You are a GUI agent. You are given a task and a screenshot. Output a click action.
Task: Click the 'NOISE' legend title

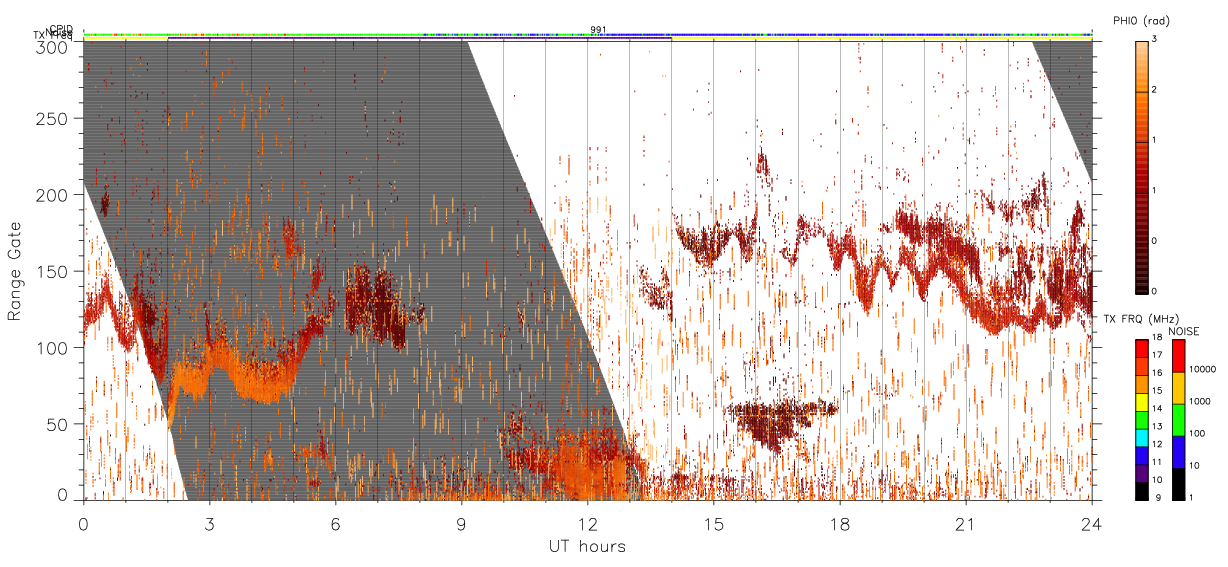tap(1186, 330)
